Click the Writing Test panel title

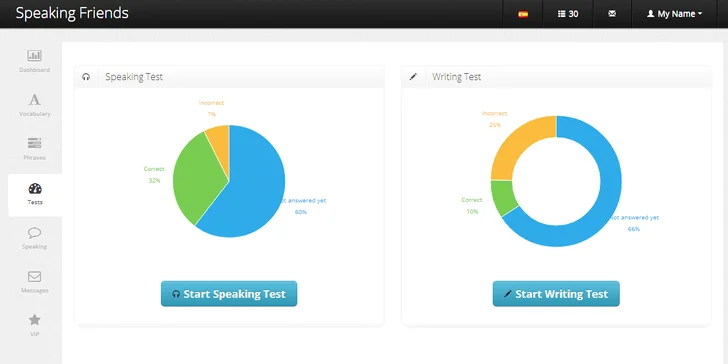pyautogui.click(x=456, y=77)
